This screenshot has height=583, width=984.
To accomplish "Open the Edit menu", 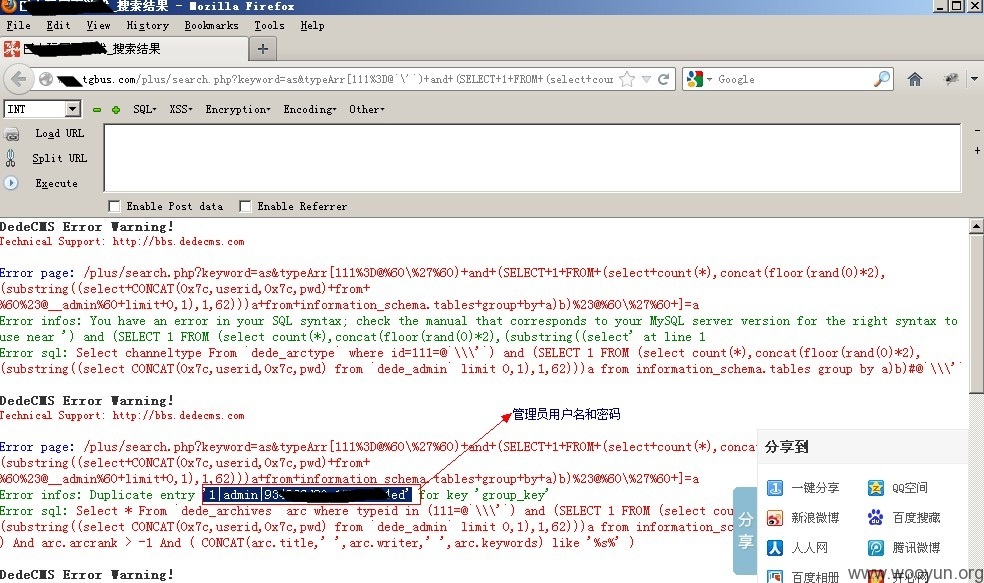I will click(58, 26).
